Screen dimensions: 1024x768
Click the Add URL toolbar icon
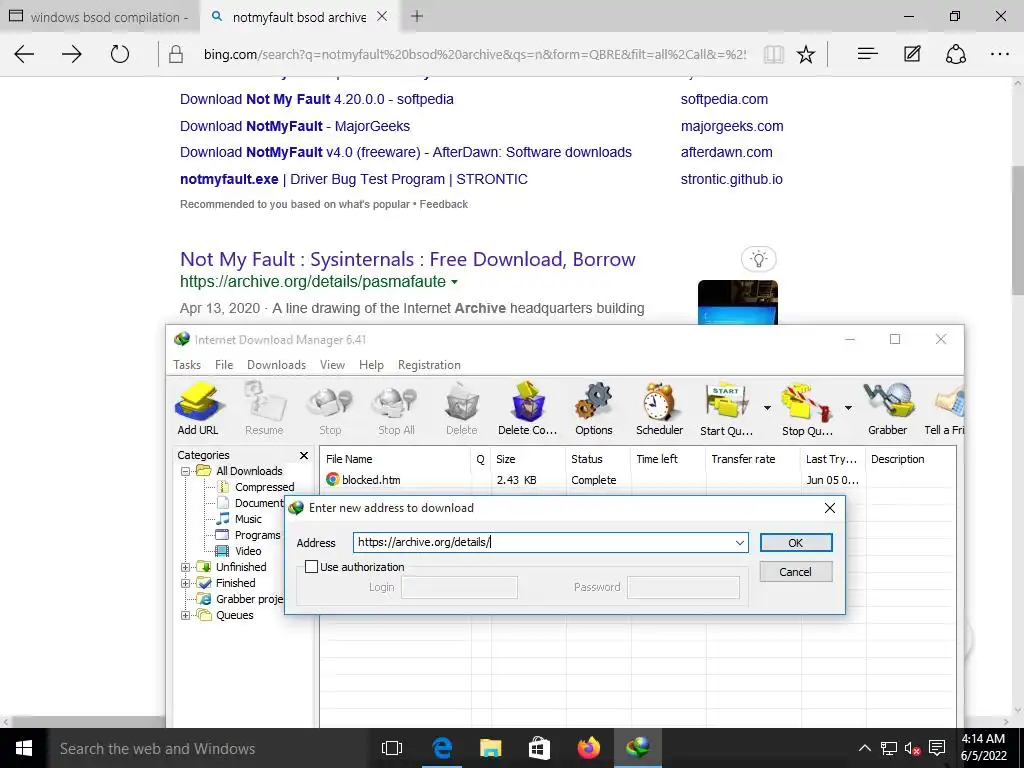[x=199, y=409]
